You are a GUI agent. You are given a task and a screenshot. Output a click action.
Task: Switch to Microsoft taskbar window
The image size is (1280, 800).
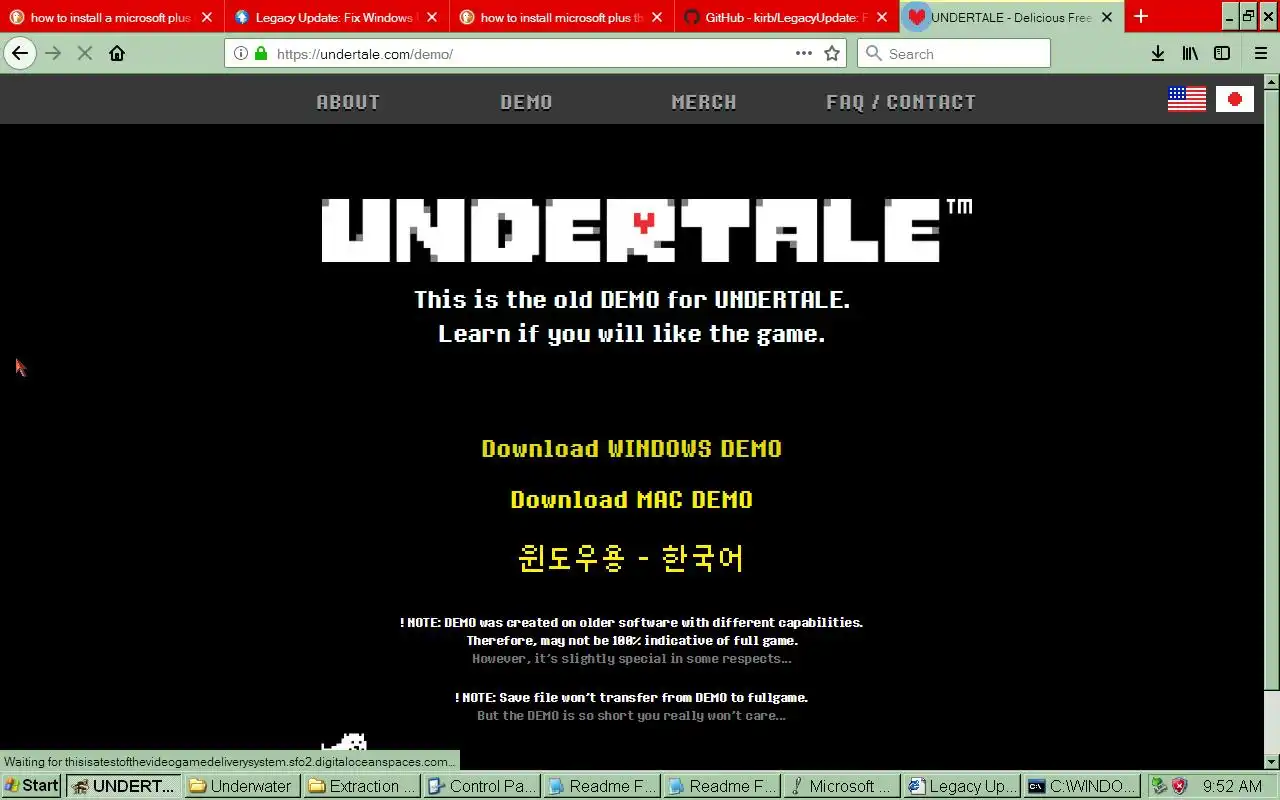842,786
